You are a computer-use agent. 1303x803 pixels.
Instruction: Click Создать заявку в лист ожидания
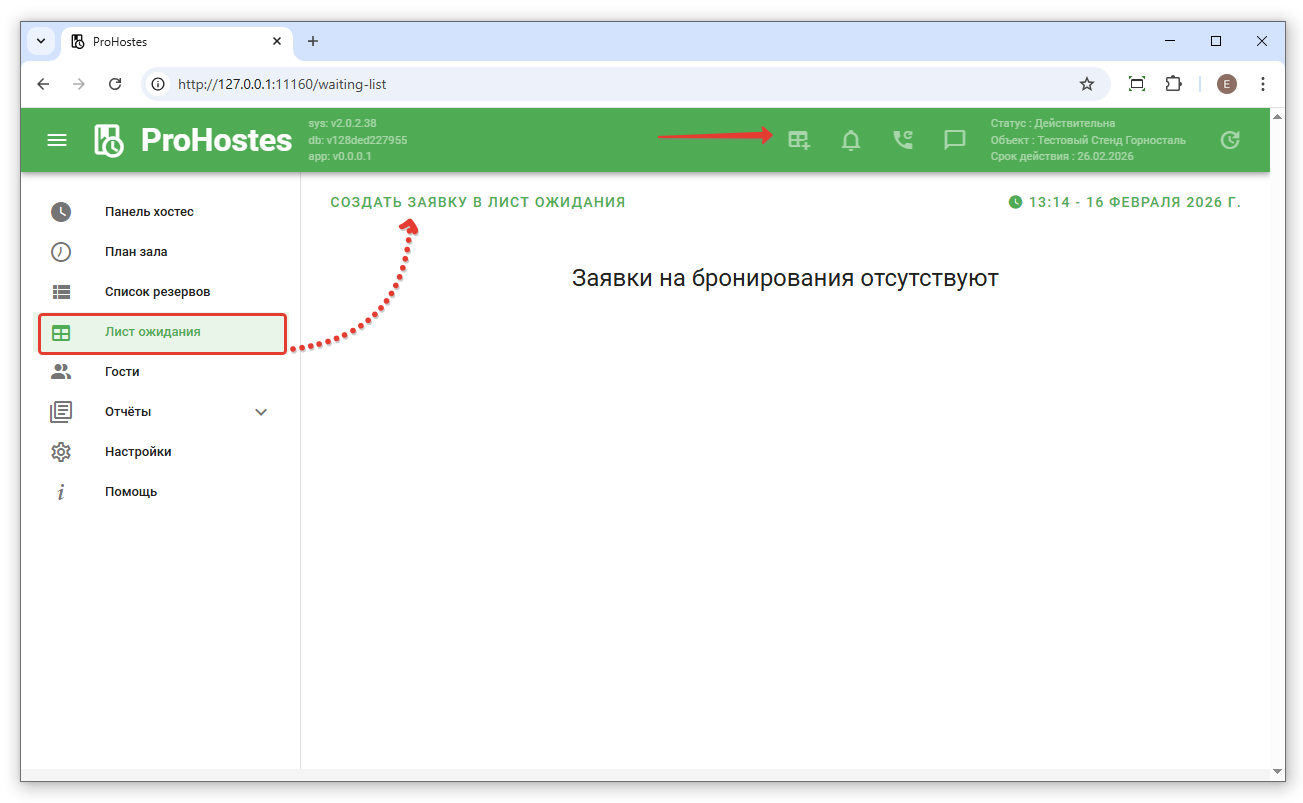[x=478, y=202]
